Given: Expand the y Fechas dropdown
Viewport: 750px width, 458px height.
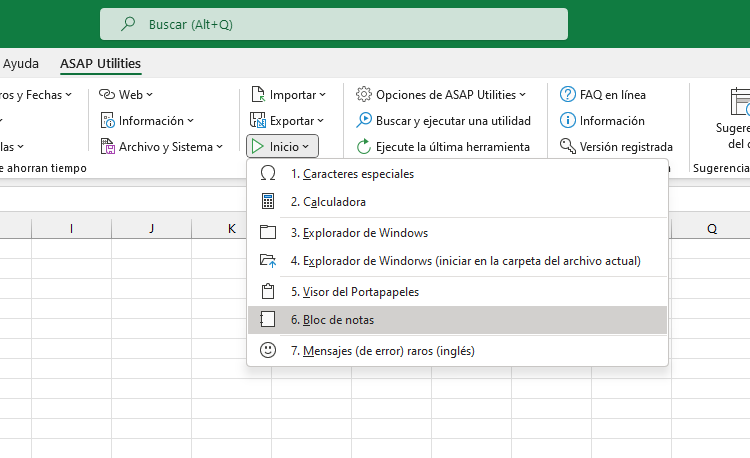Looking at the screenshot, I should coord(36,95).
